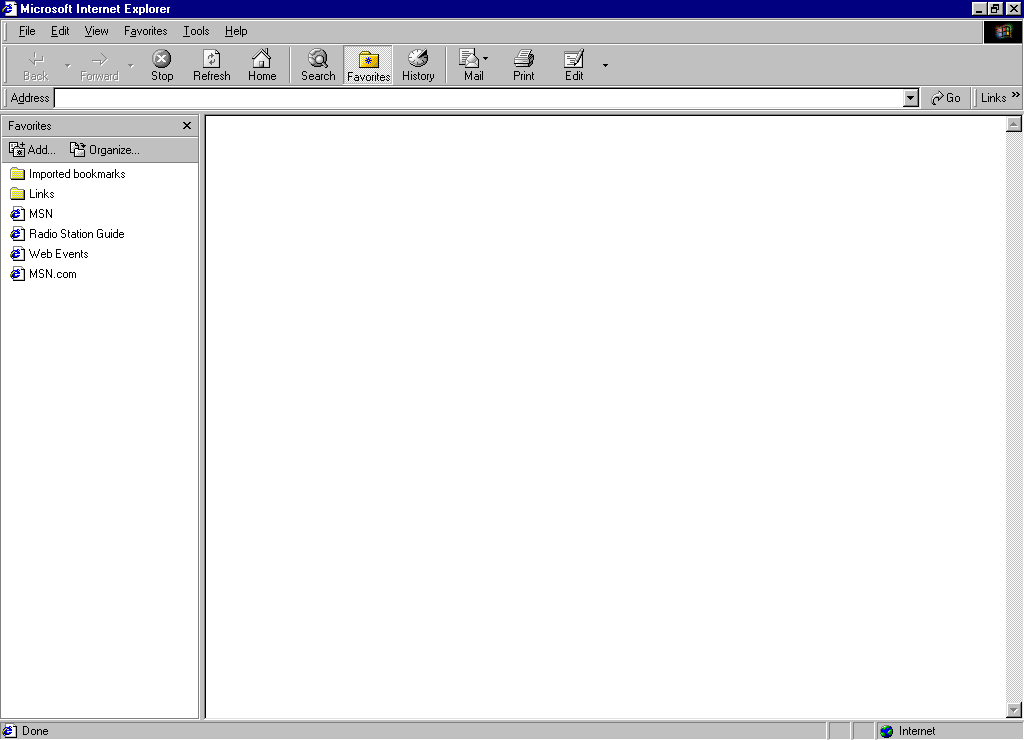This screenshot has width=1024, height=740.
Task: Open the Radio Station Guide favorite
Action: pos(76,234)
